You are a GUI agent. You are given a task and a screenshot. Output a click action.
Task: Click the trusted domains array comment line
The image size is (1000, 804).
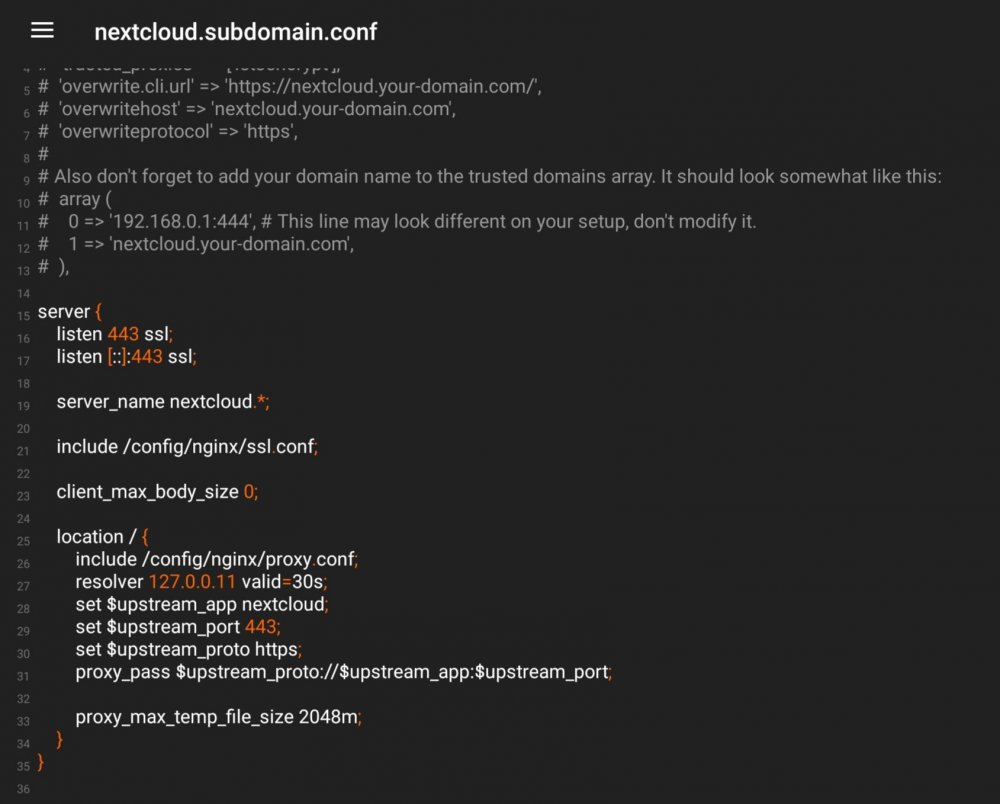[x=489, y=177]
